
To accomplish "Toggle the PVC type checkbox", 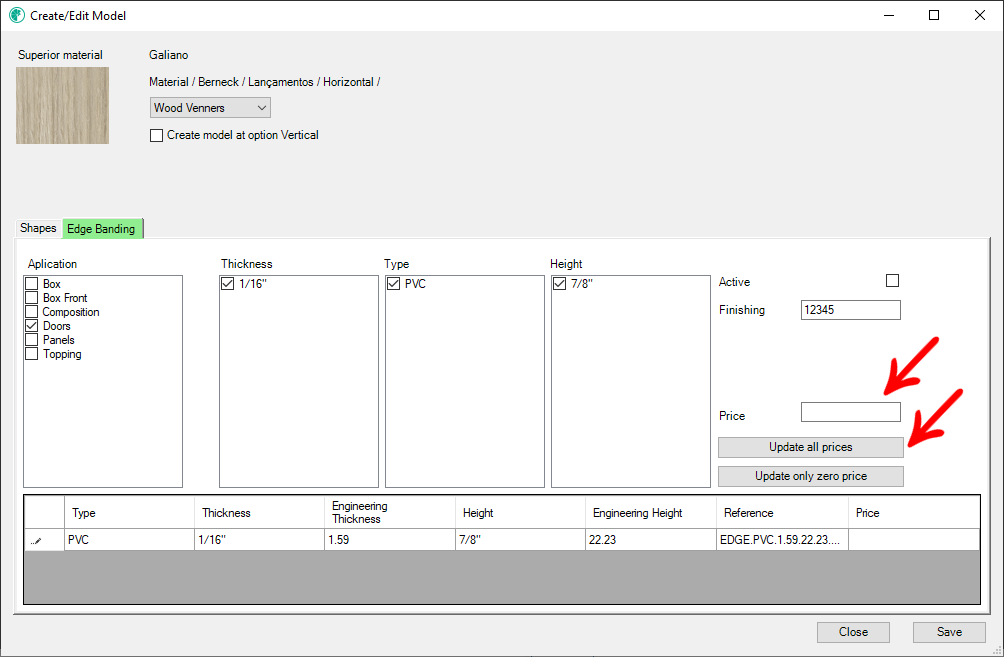I will 393,285.
